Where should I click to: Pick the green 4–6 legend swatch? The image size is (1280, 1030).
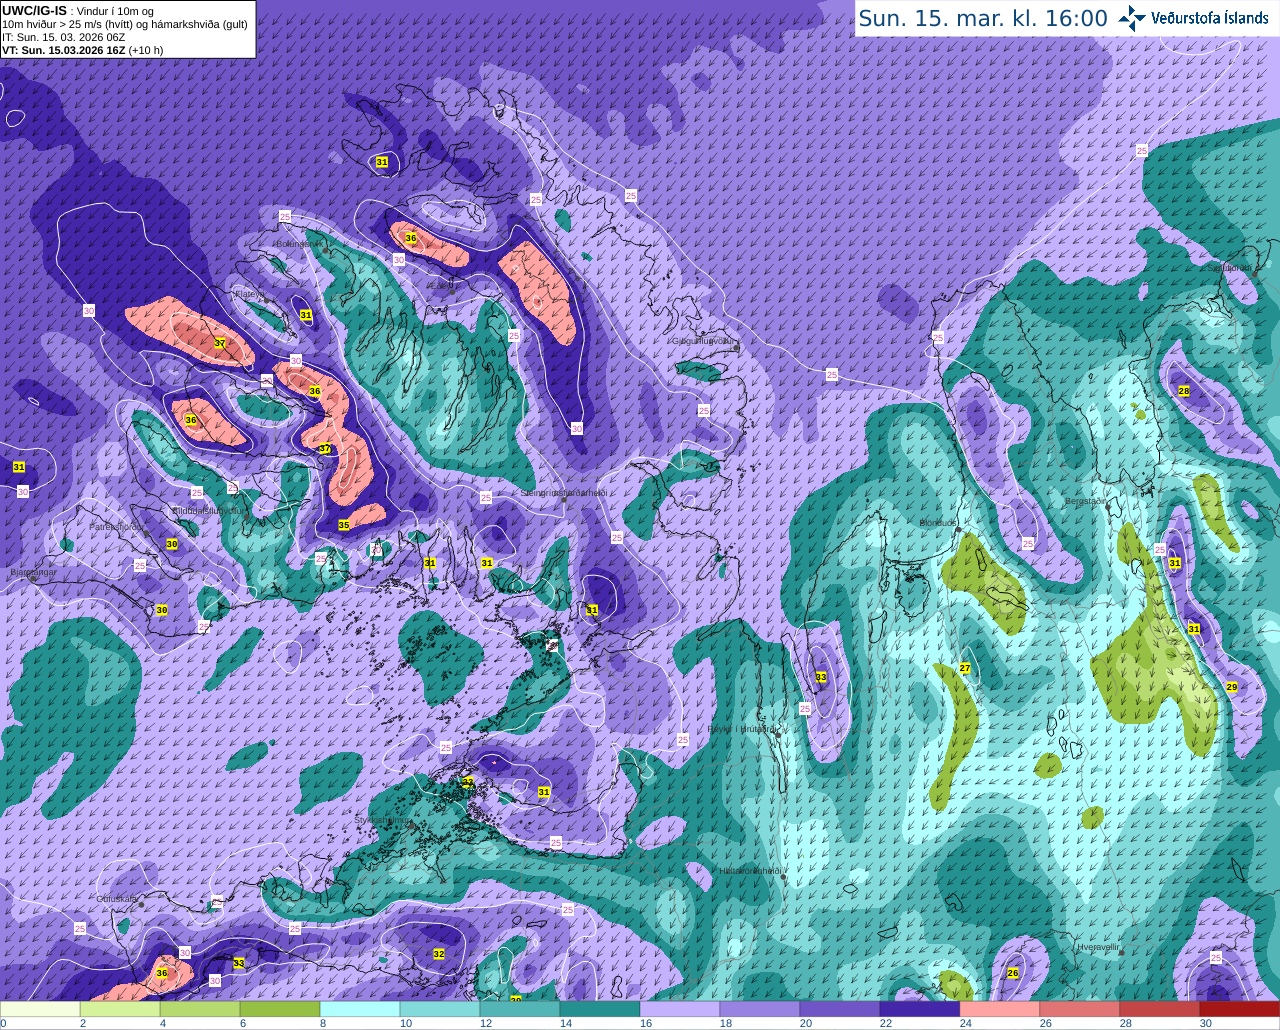[200, 1009]
